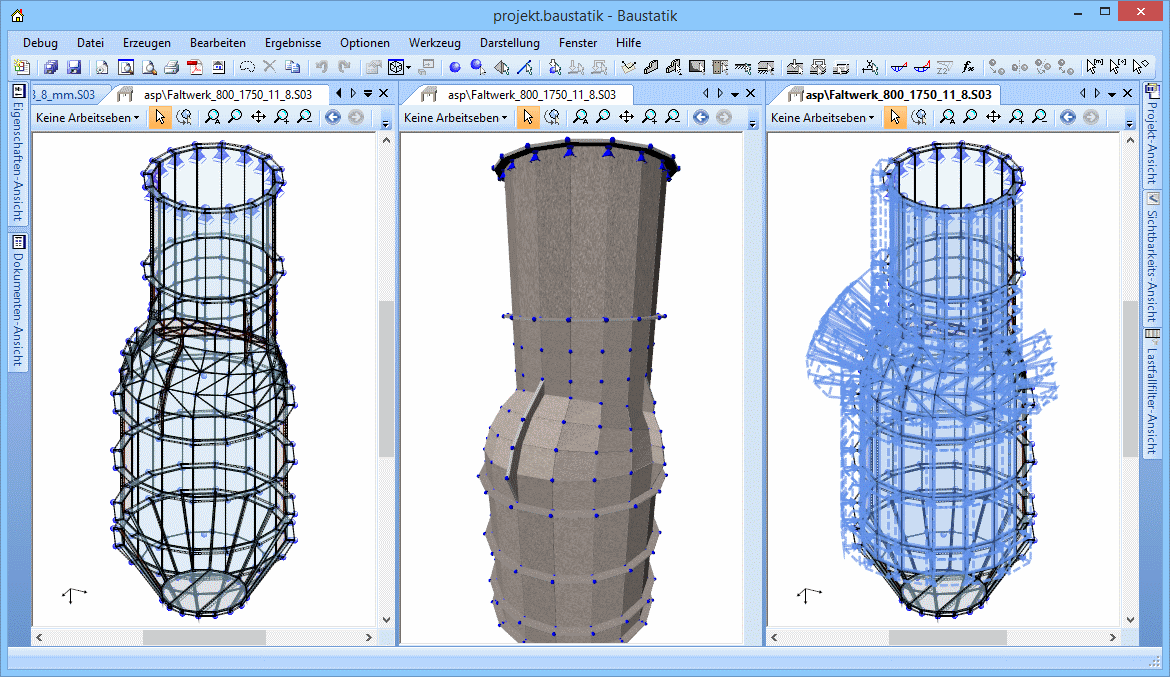Click the blue back arrow in middle view toolbar
Image resolution: width=1170 pixels, height=677 pixels.
click(700, 117)
